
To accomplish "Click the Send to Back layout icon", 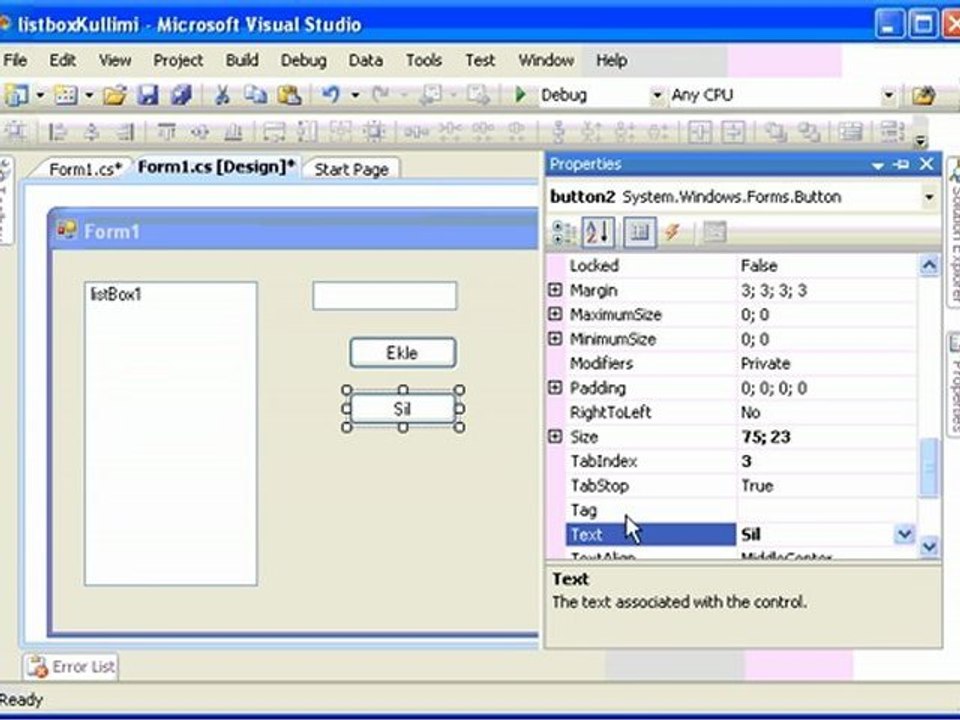I will tap(809, 132).
